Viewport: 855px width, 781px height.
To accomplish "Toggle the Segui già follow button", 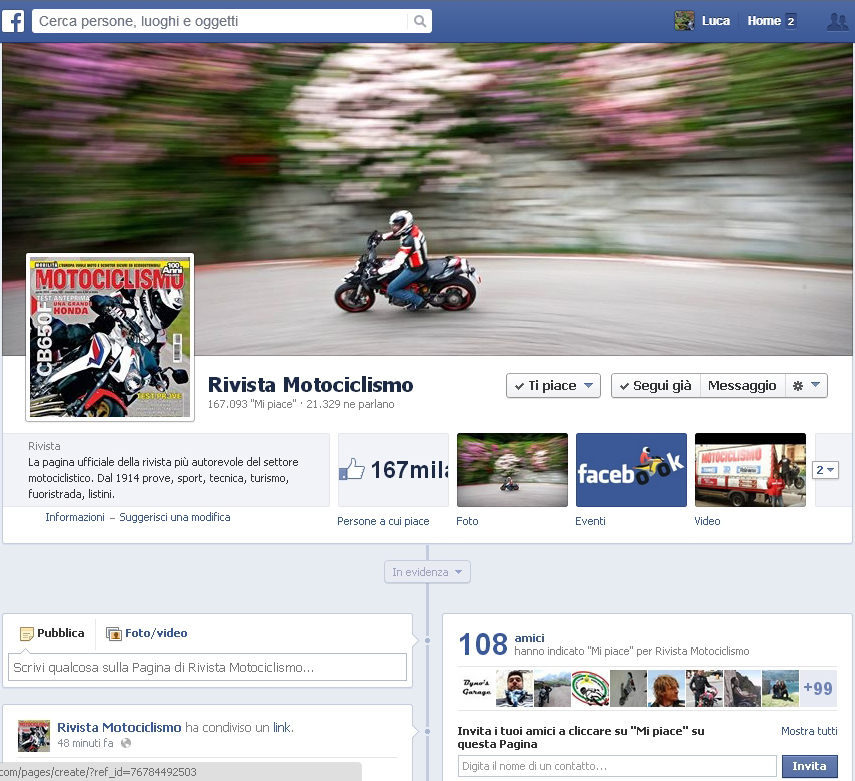I will click(656, 386).
